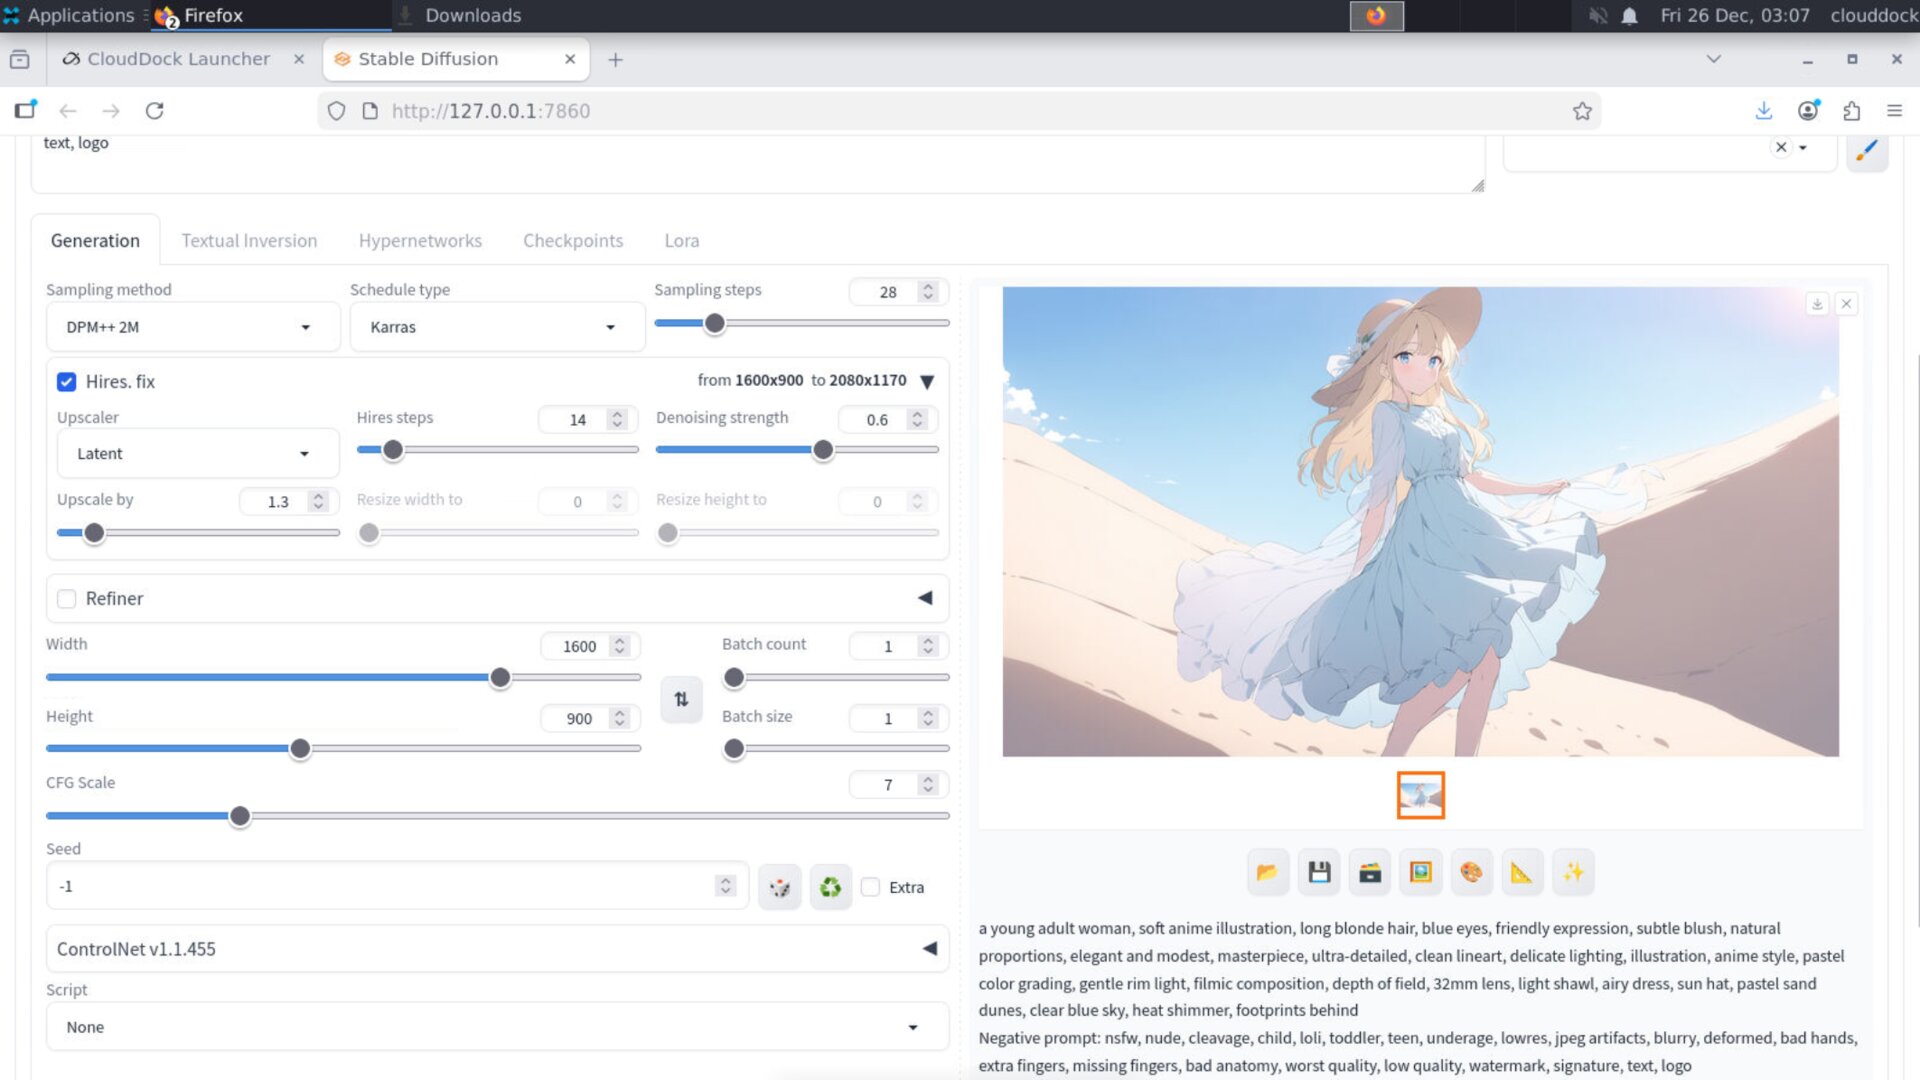Send the image to inpaint

tap(1471, 872)
